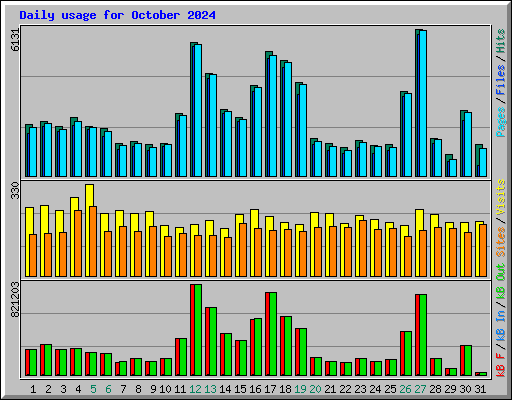The height and width of the screenshot is (400, 512).
Task: Click day 12 on the x-axis
Action: coord(195,389)
